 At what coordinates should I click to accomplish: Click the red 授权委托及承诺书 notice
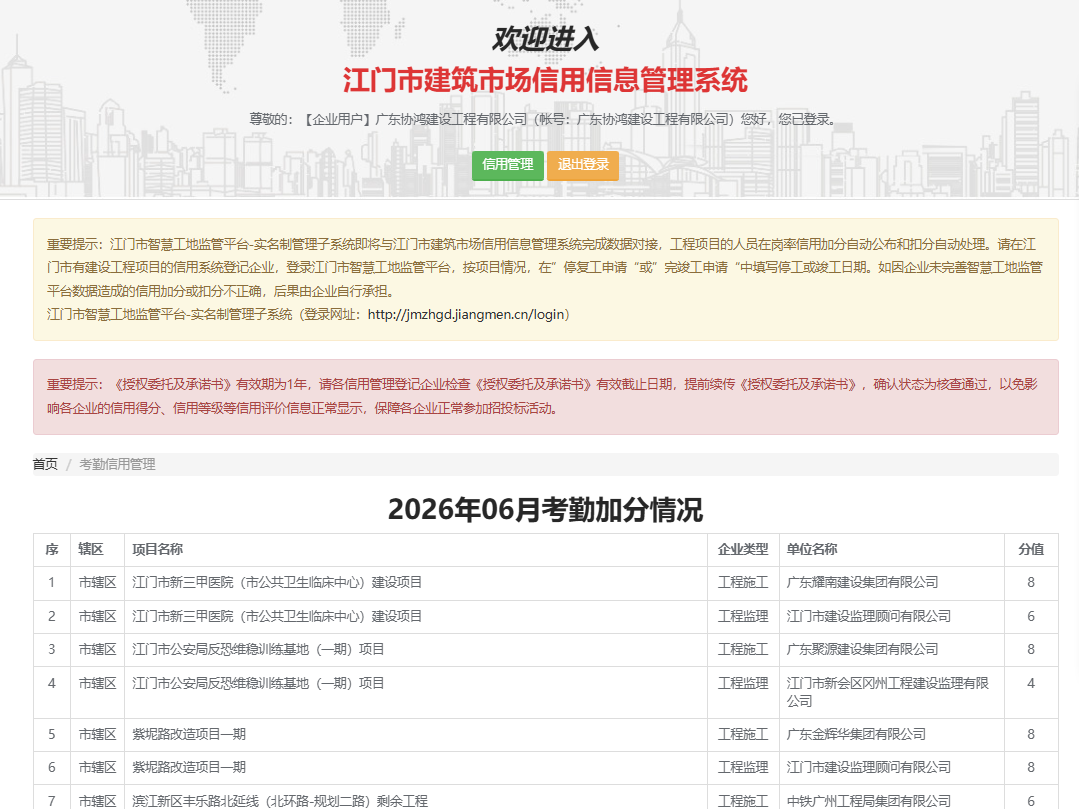coord(546,397)
